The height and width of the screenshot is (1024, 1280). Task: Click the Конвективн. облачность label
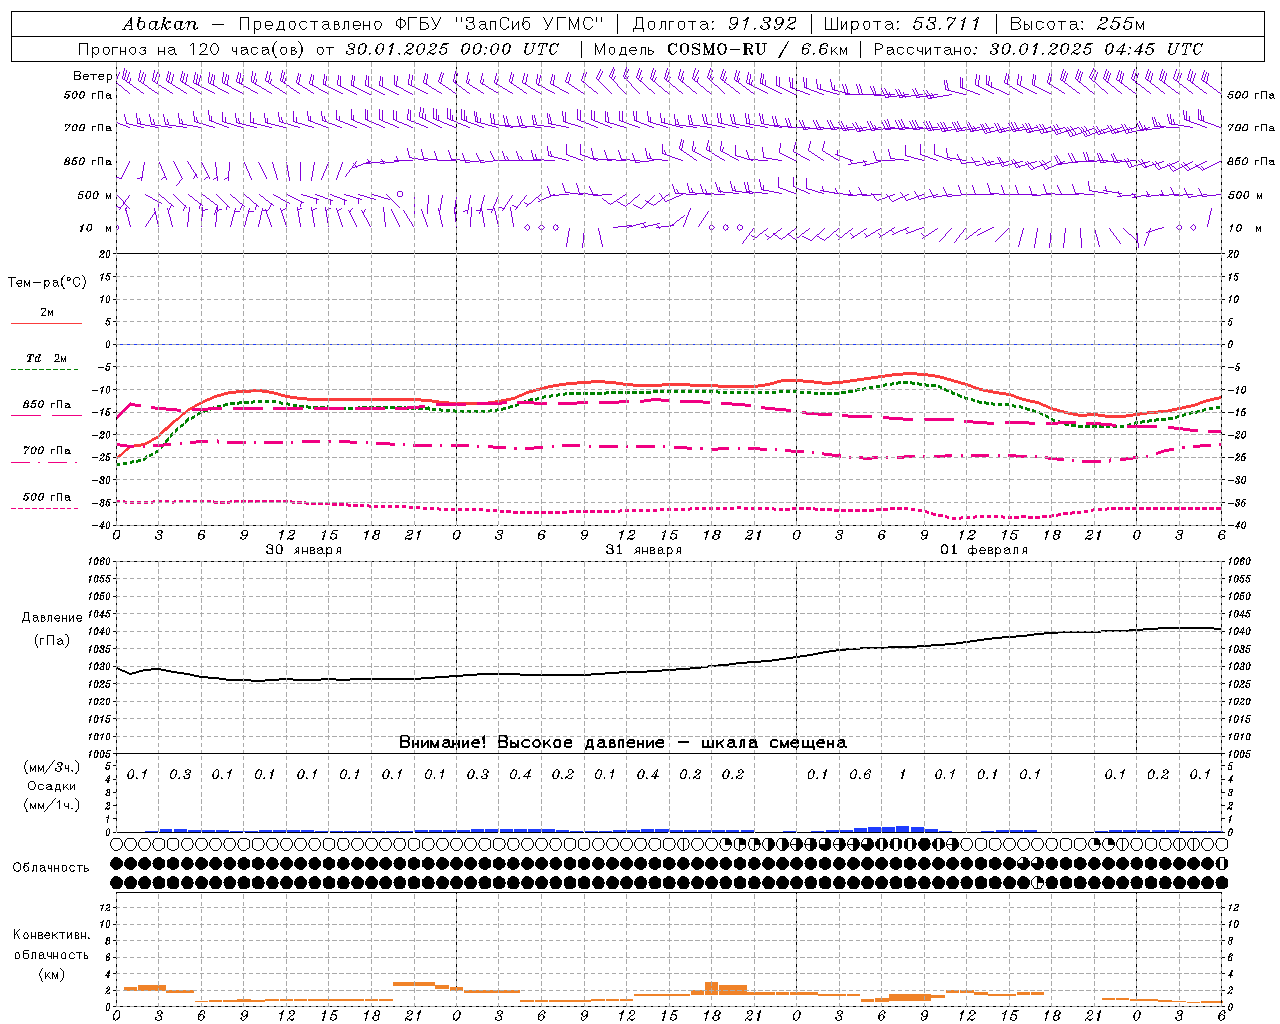tap(51, 944)
